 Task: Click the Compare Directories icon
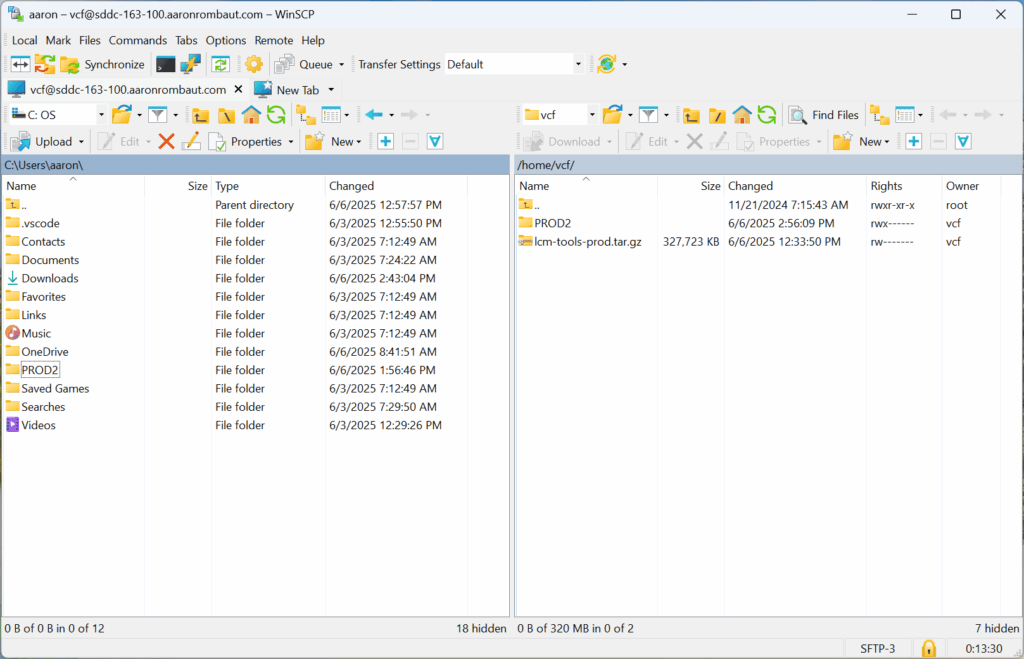(x=20, y=64)
